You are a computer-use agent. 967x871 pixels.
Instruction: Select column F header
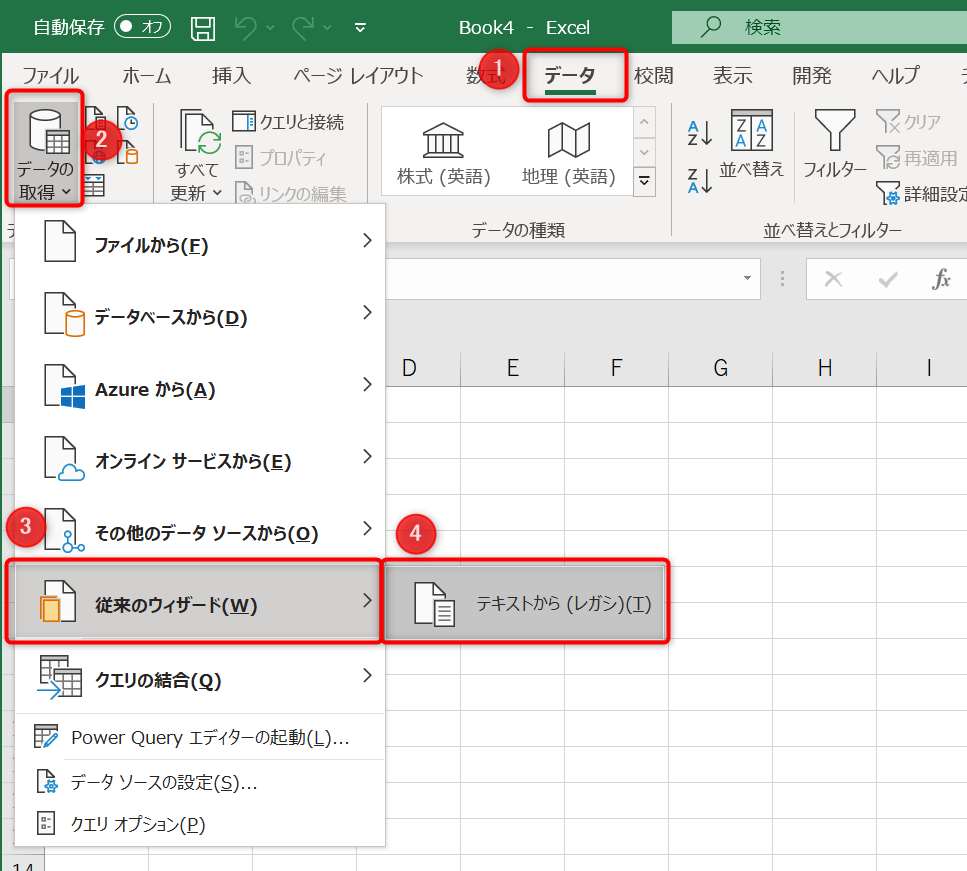point(617,368)
